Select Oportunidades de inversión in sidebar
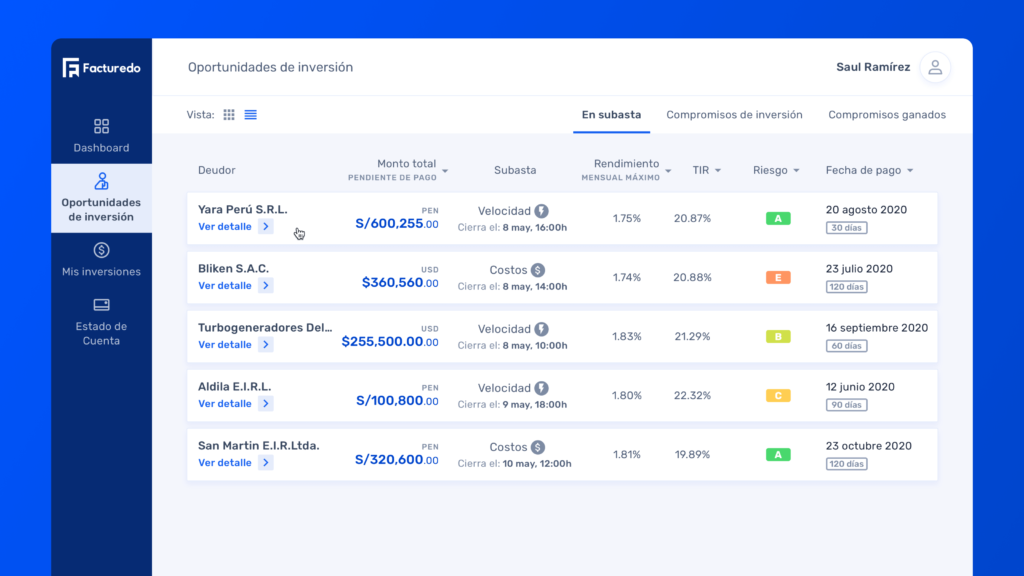 click(x=101, y=199)
